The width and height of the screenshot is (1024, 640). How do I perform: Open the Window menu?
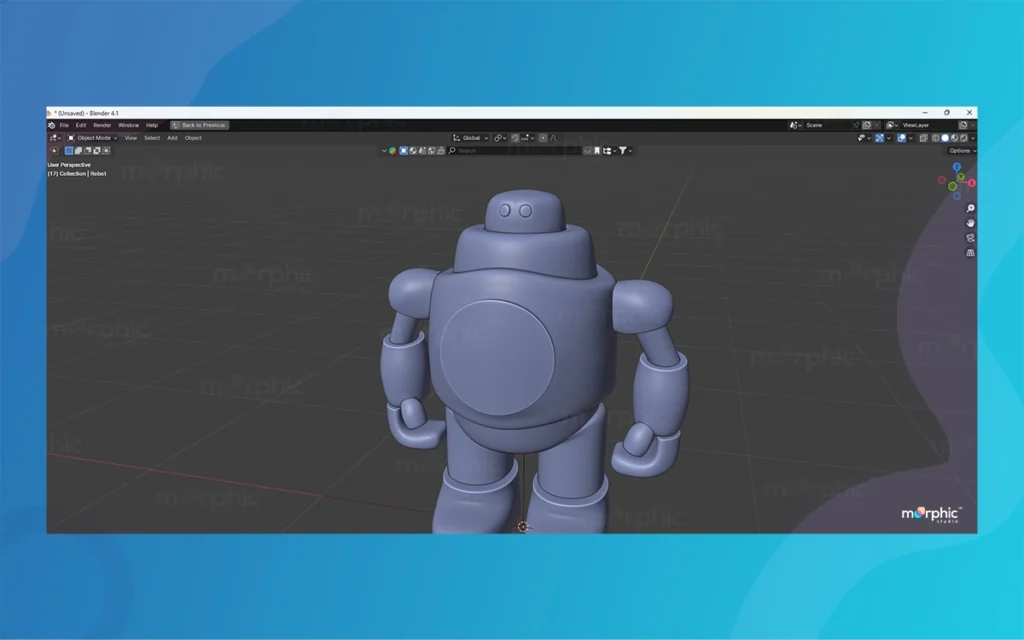(129, 125)
